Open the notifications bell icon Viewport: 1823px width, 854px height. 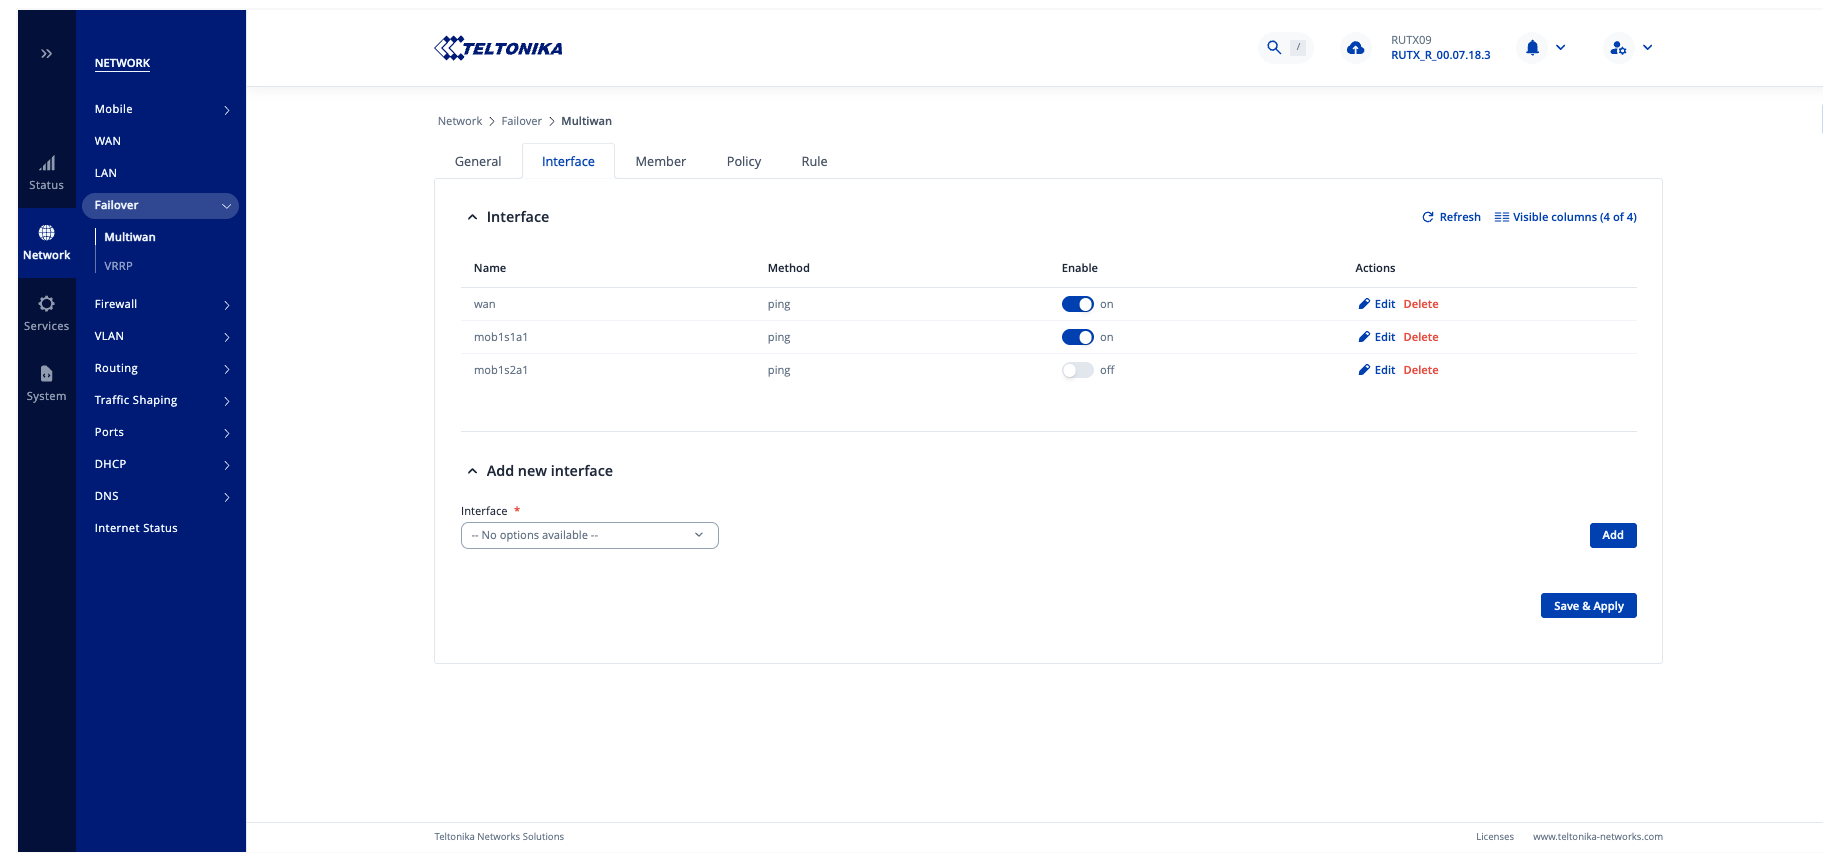click(1532, 47)
